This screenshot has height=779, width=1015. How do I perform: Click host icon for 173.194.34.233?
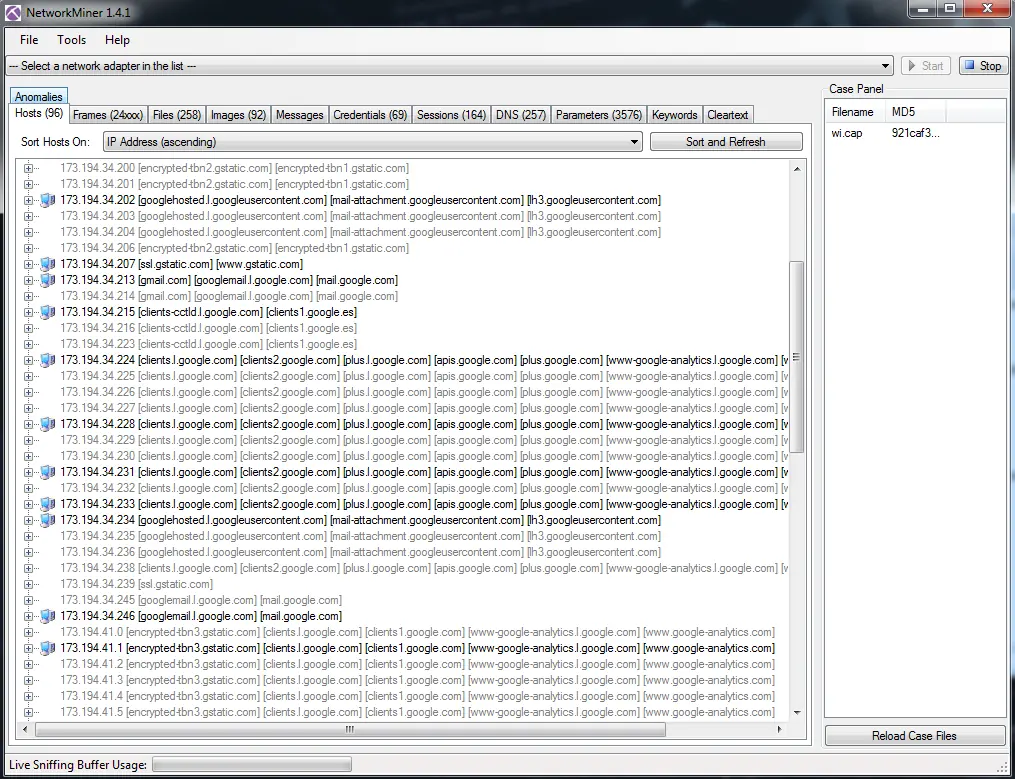[x=47, y=504]
